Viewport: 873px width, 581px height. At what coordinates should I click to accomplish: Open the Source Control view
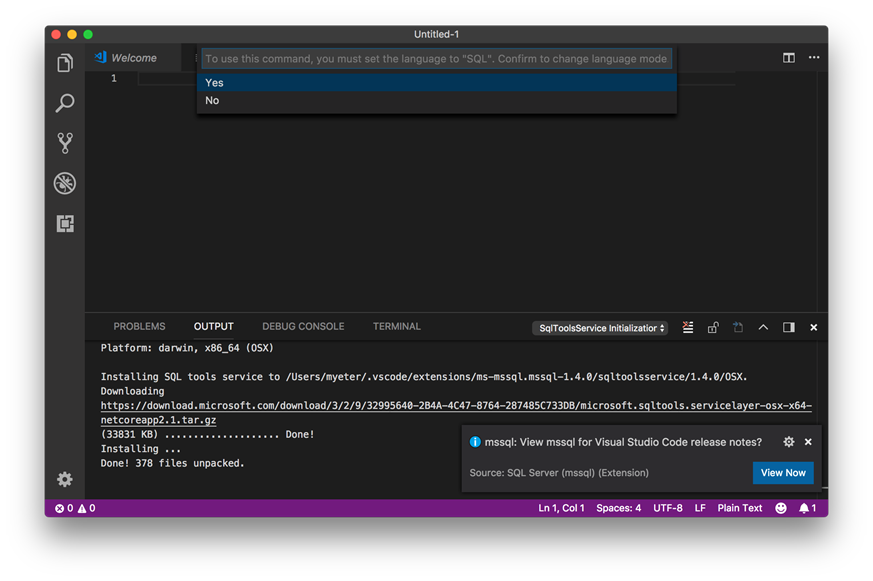[x=65, y=143]
